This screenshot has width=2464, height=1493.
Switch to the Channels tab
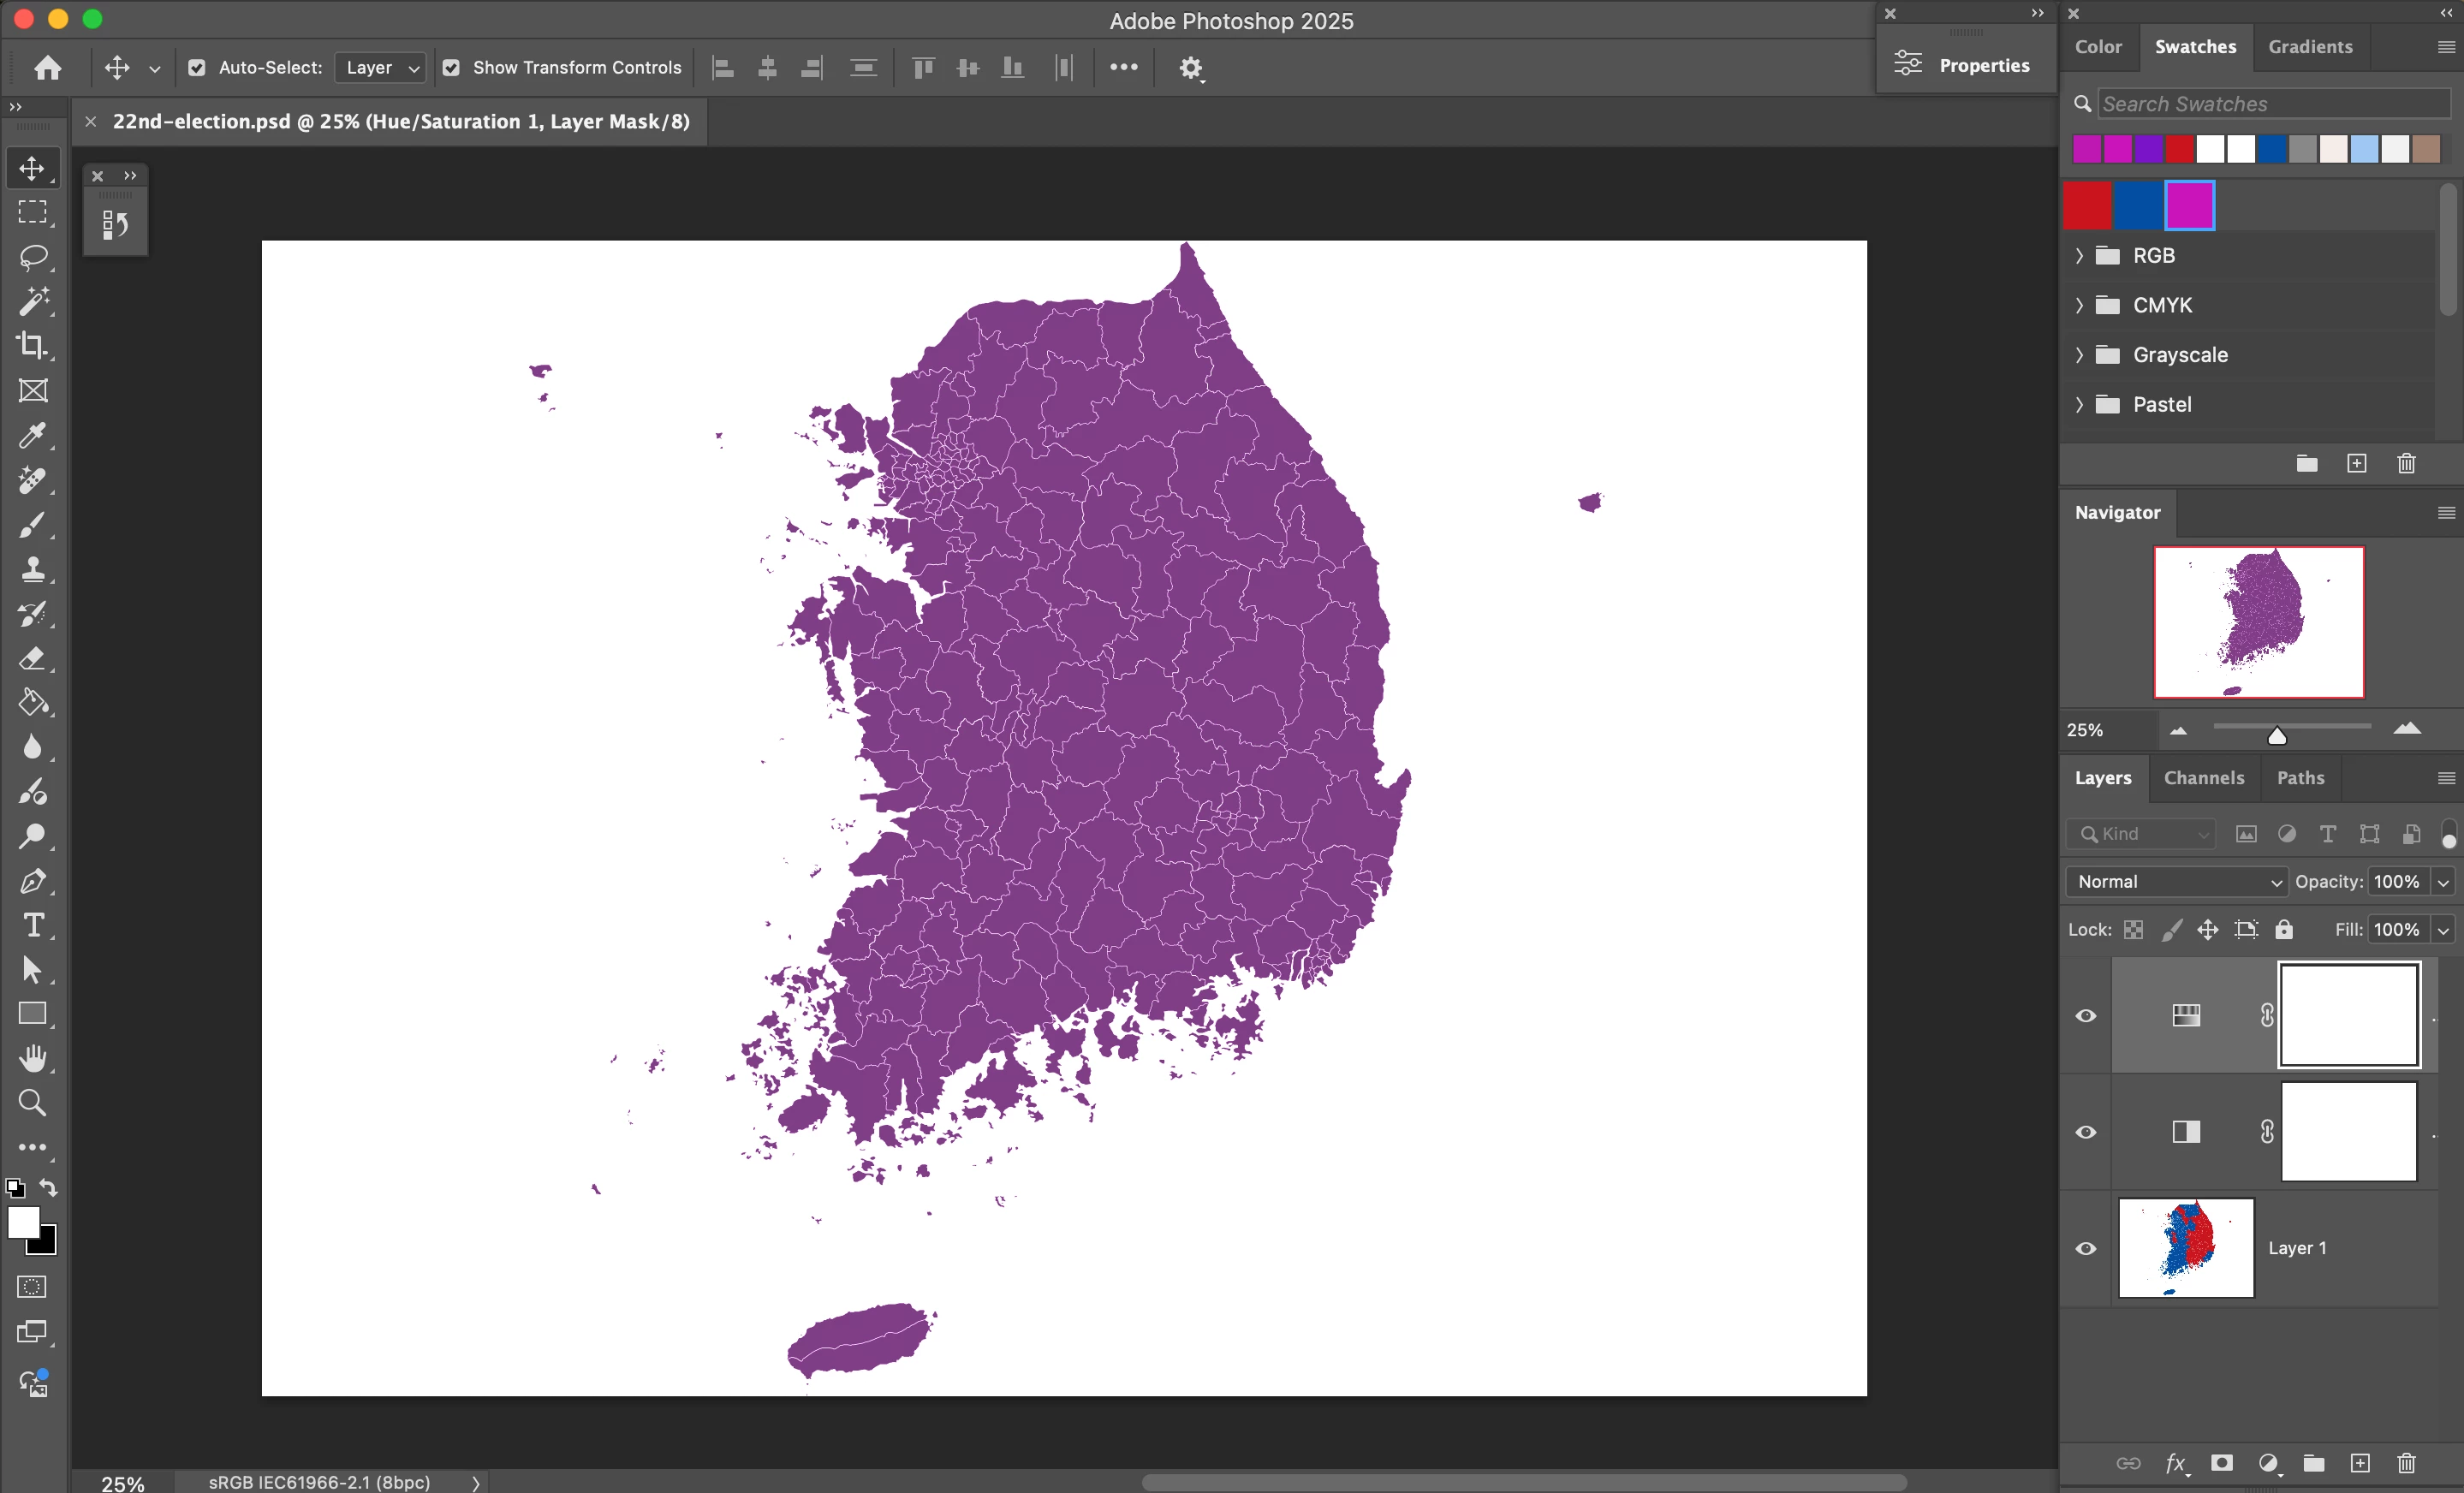pyautogui.click(x=2203, y=778)
